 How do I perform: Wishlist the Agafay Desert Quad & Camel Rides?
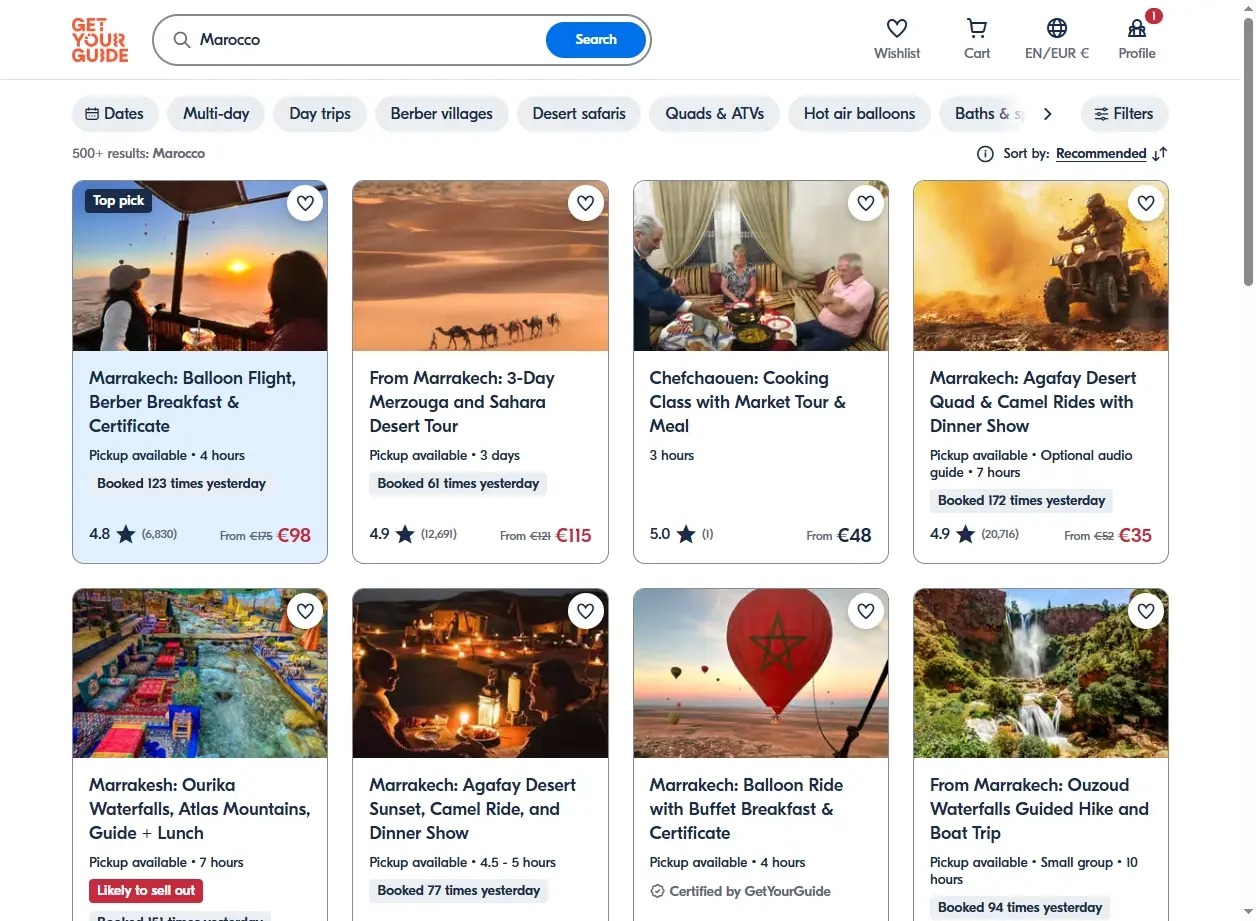coord(1146,203)
